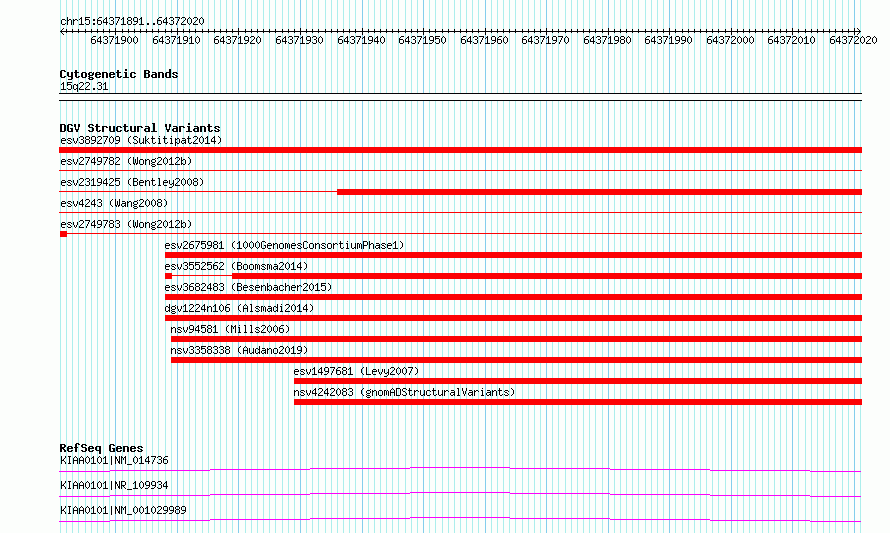Click ruler position 64371950

[x=422, y=40]
